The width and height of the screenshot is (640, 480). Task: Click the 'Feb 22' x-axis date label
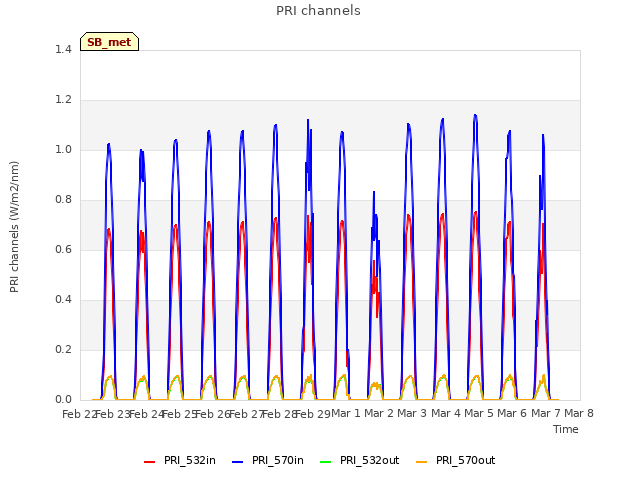[x=79, y=414]
